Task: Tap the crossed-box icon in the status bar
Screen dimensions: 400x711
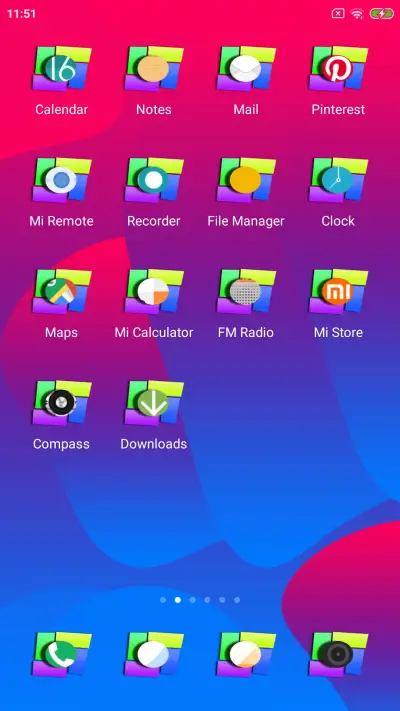Action: [338, 14]
